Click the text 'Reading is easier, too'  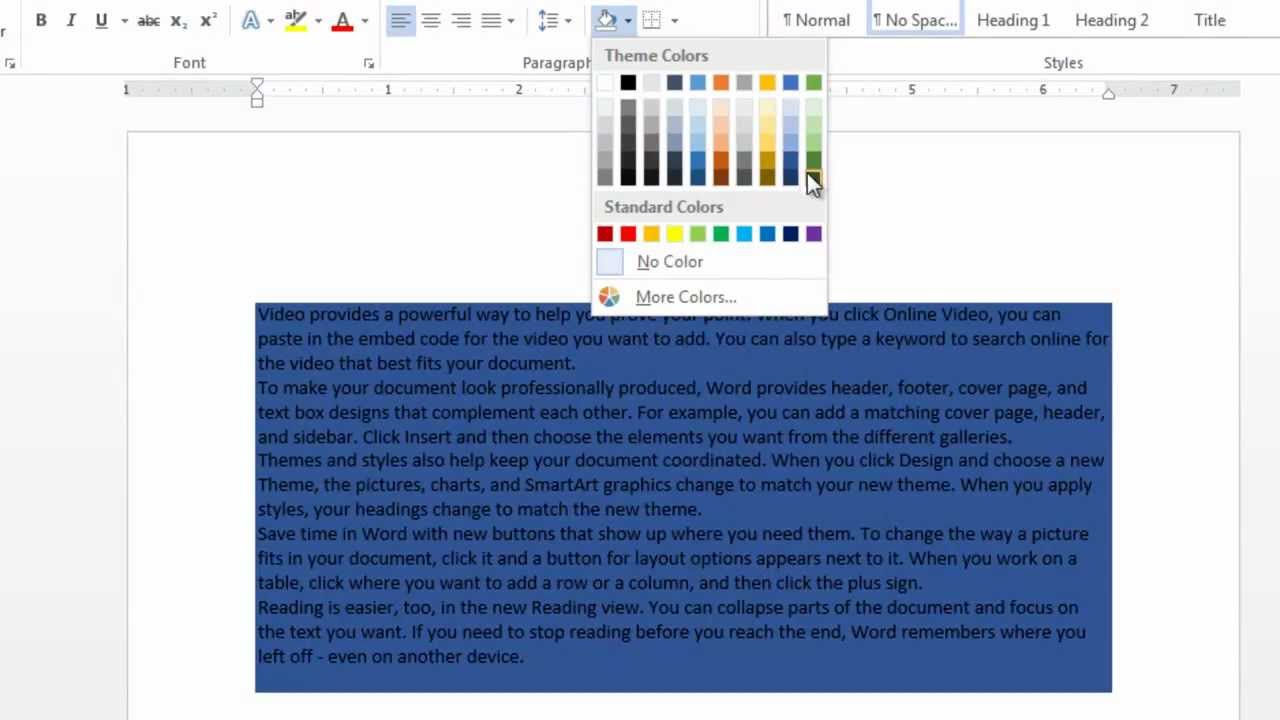click(344, 608)
